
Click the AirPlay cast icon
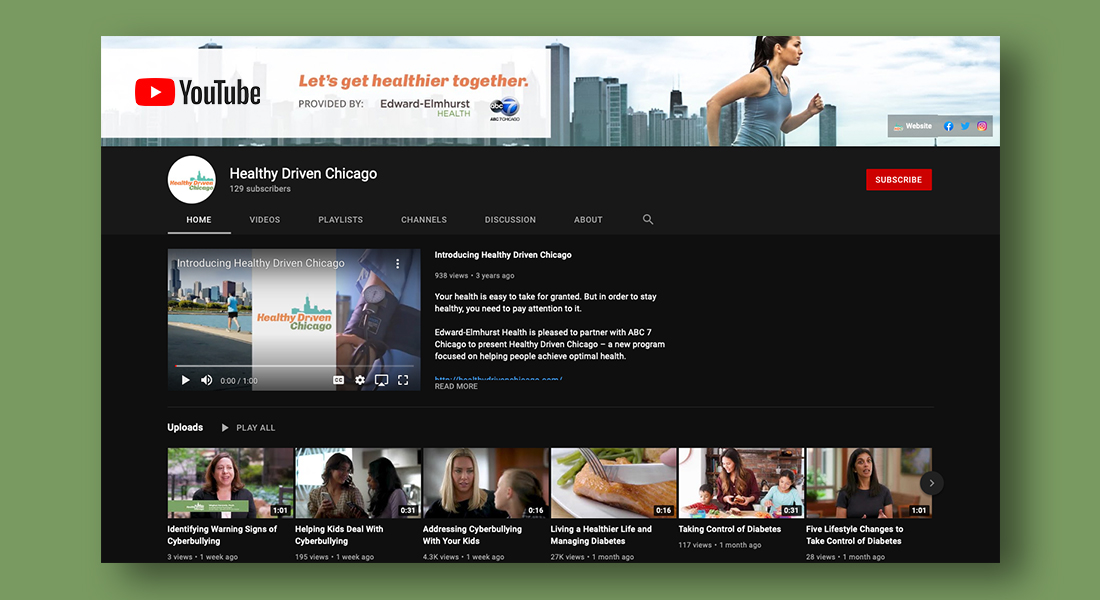coord(381,380)
